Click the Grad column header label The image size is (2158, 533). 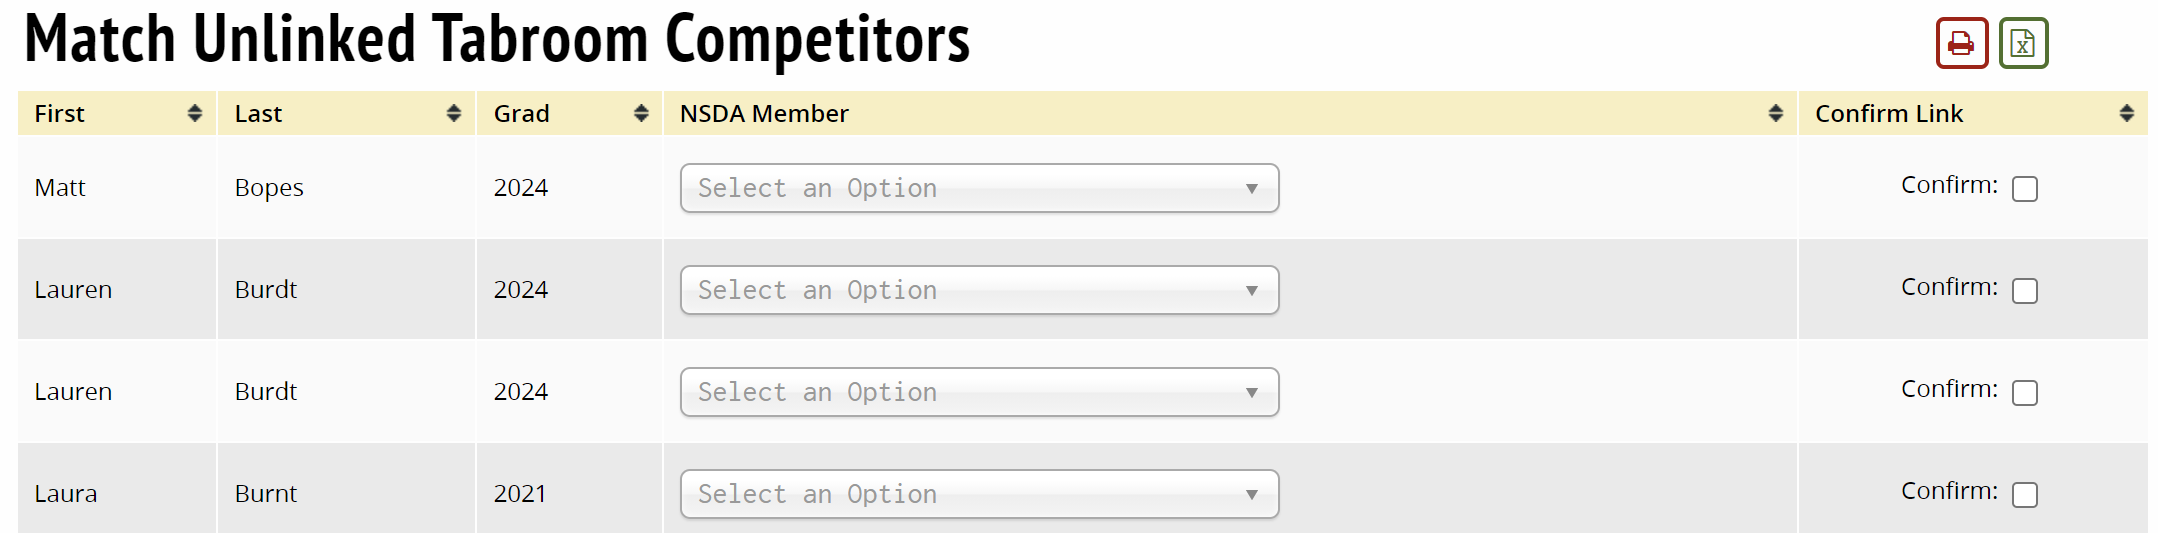click(x=521, y=114)
